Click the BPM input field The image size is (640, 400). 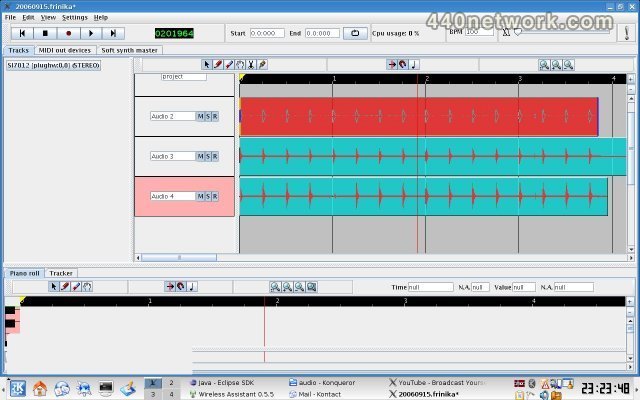[480, 31]
